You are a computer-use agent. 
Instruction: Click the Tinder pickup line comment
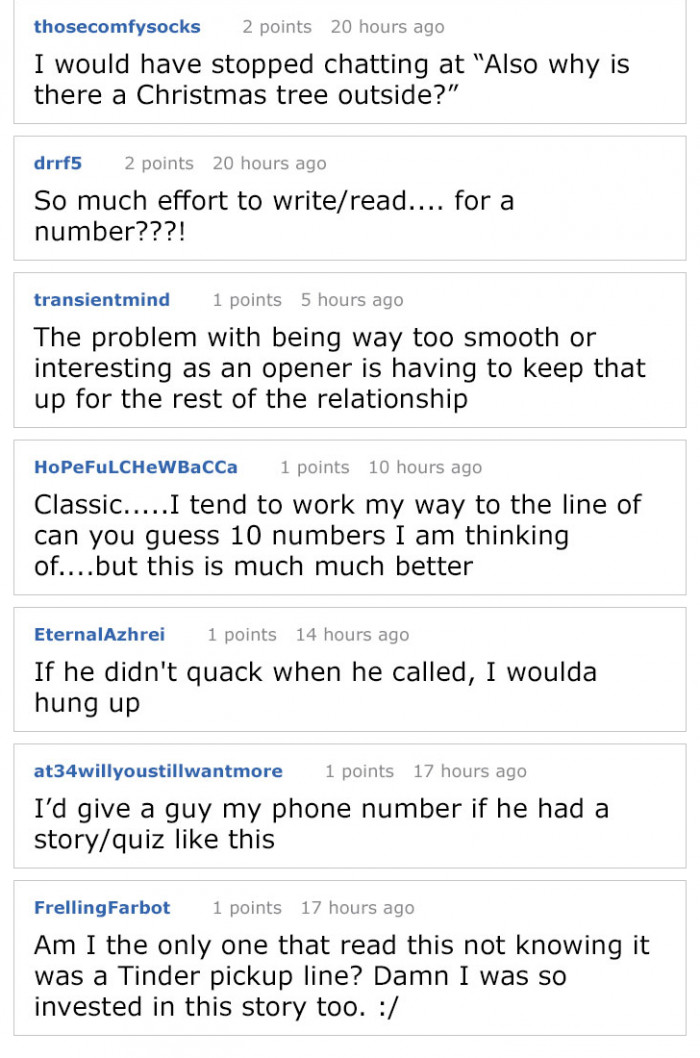point(342,976)
